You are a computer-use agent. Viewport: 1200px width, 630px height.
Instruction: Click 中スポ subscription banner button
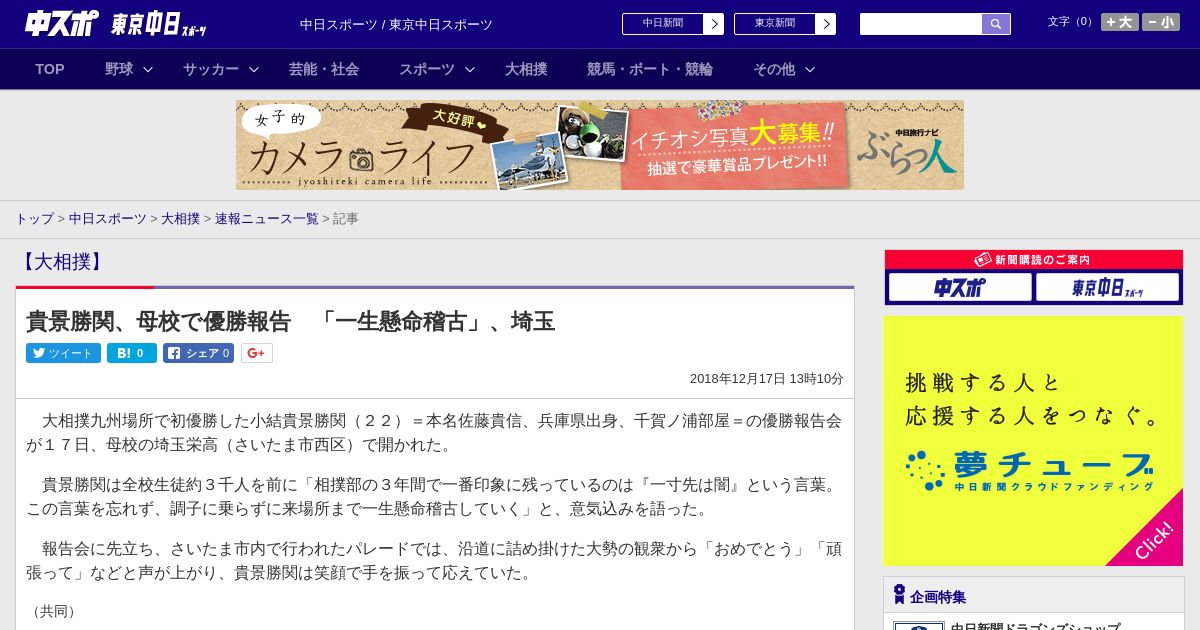pyautogui.click(x=960, y=288)
